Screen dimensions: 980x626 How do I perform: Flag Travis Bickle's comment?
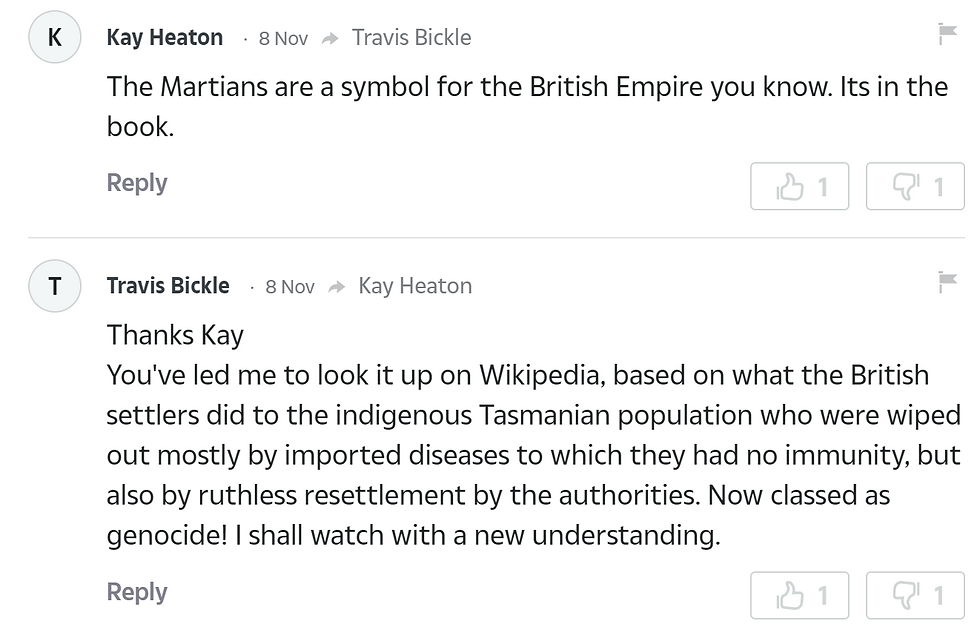948,282
